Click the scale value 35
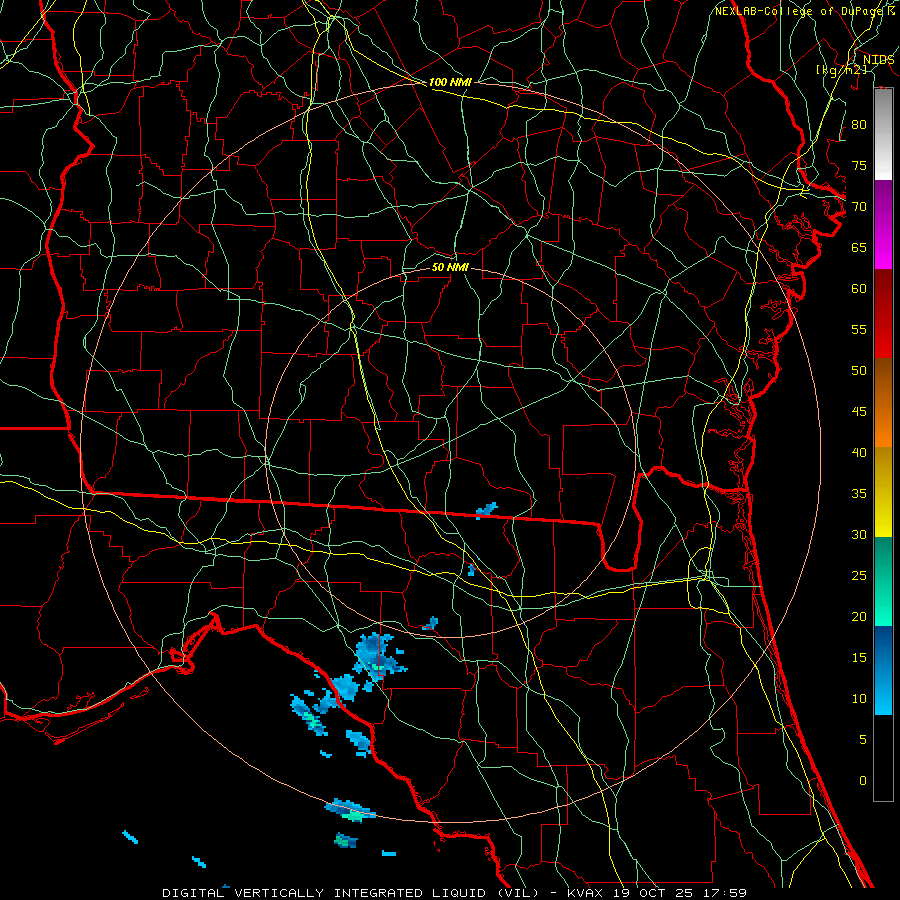Screen dimensions: 900x900 (x=859, y=494)
